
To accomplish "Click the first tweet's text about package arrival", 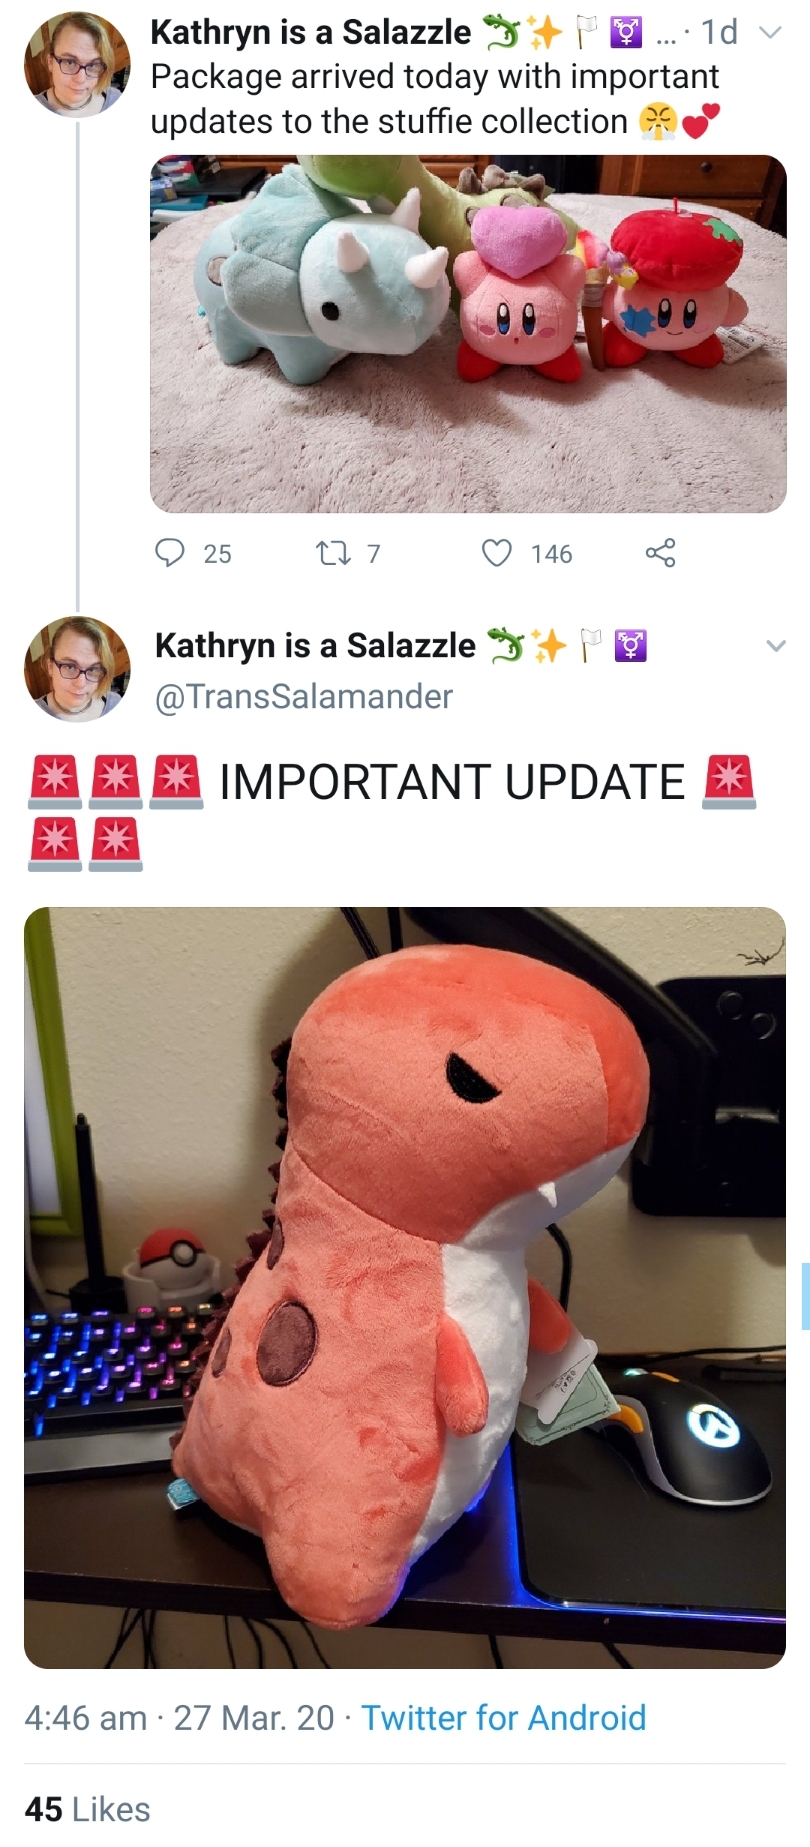I will (435, 99).
